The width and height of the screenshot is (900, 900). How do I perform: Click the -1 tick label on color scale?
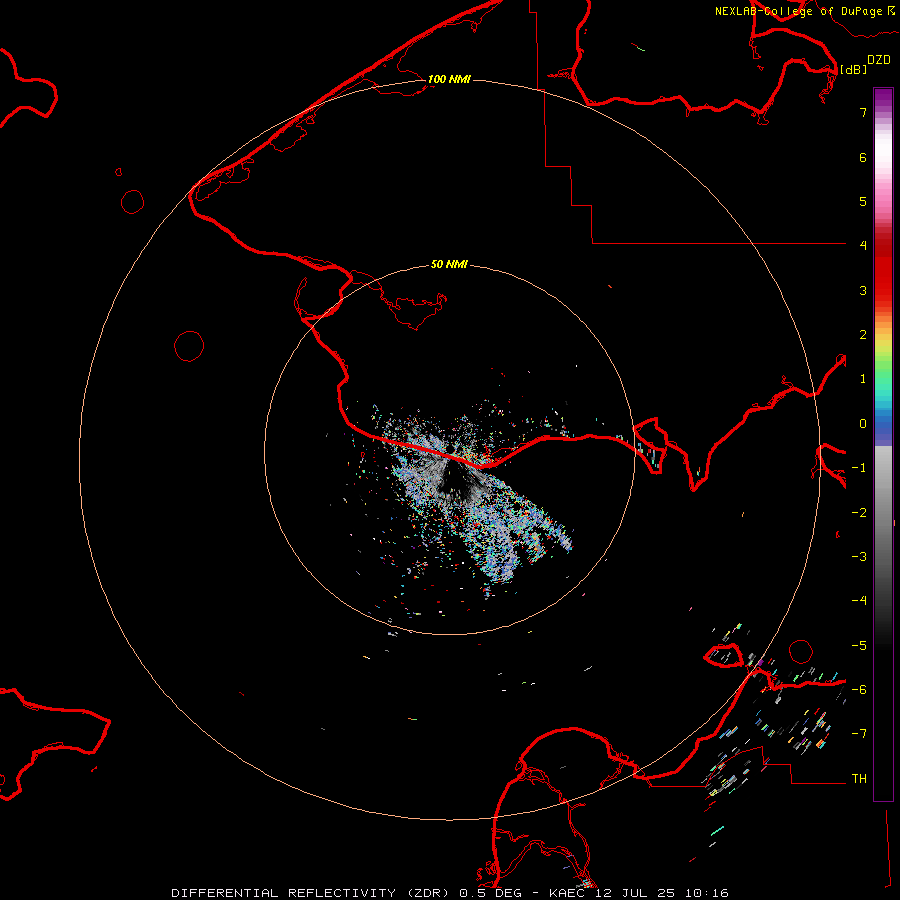point(859,468)
